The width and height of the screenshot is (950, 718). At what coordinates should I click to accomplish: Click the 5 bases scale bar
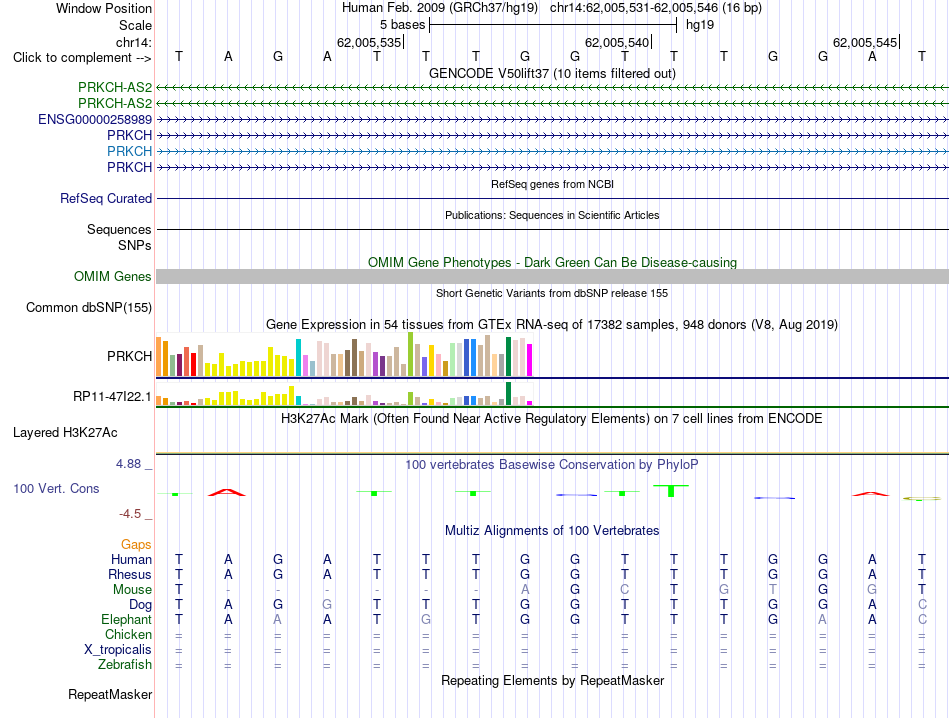[553, 25]
